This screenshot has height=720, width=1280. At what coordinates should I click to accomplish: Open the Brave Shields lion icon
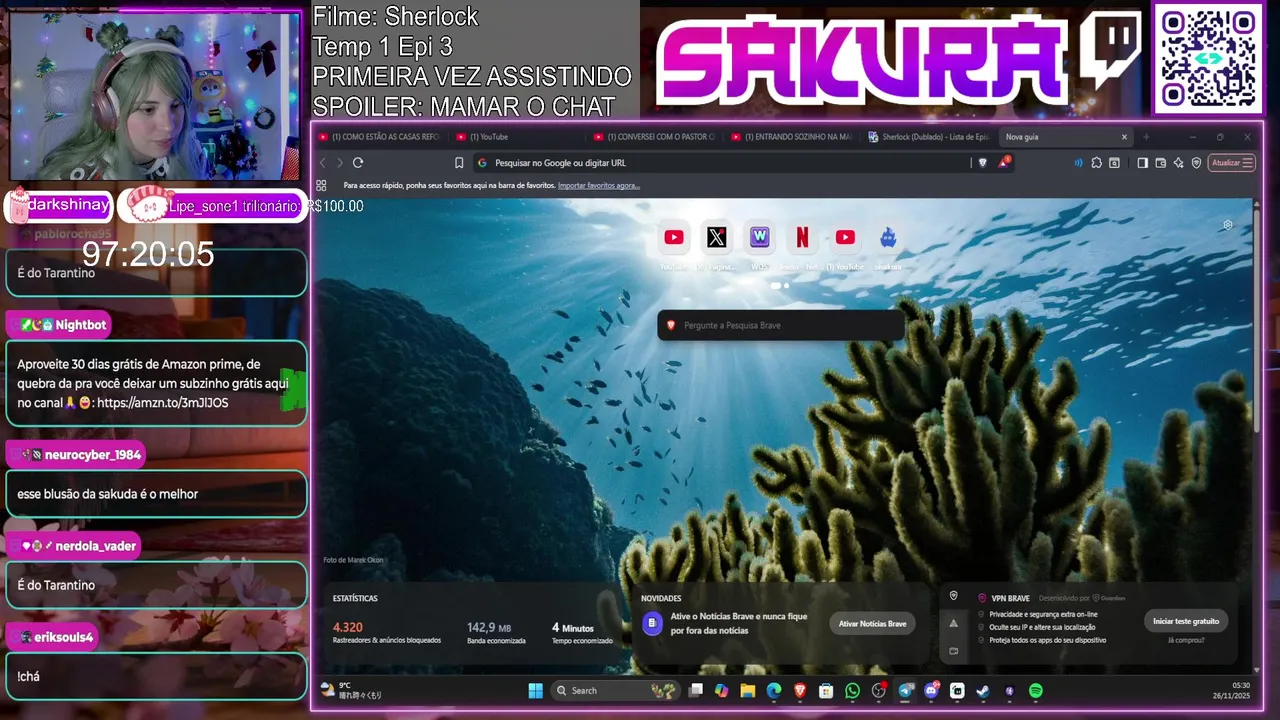pyautogui.click(x=983, y=163)
